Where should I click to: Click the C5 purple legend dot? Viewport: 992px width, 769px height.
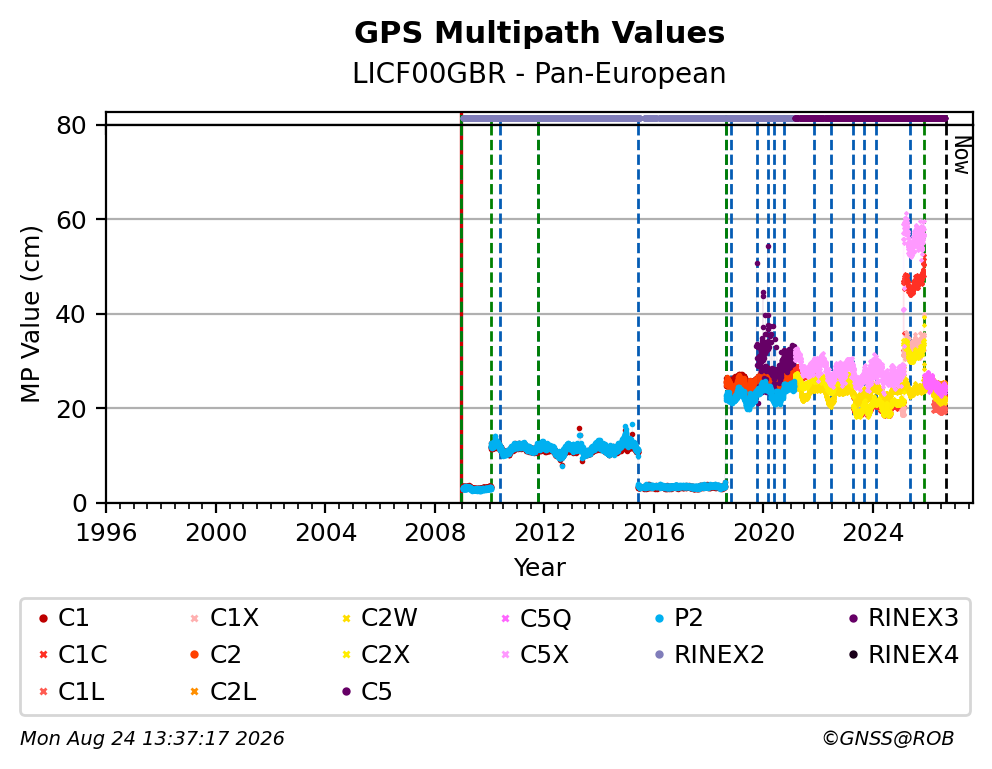tap(346, 692)
